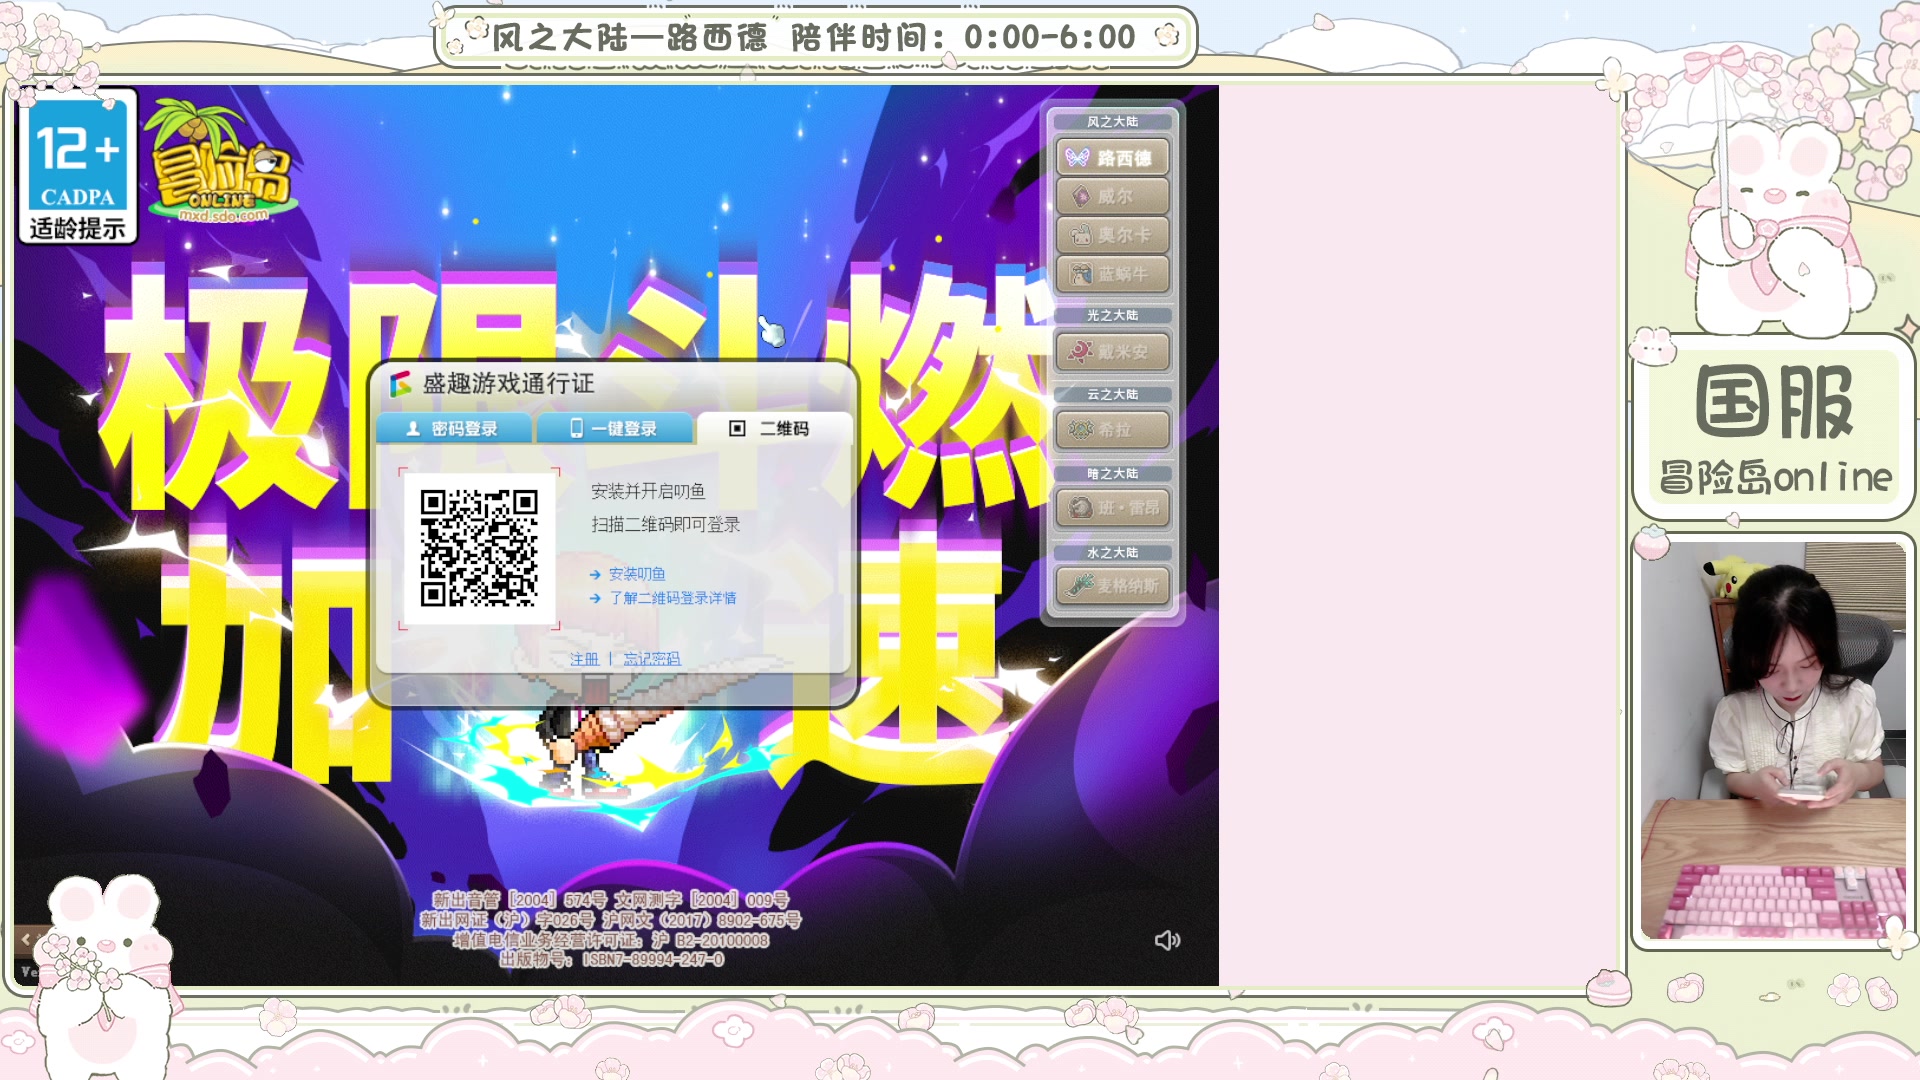Switch to the 二维码 tab

click(774, 428)
